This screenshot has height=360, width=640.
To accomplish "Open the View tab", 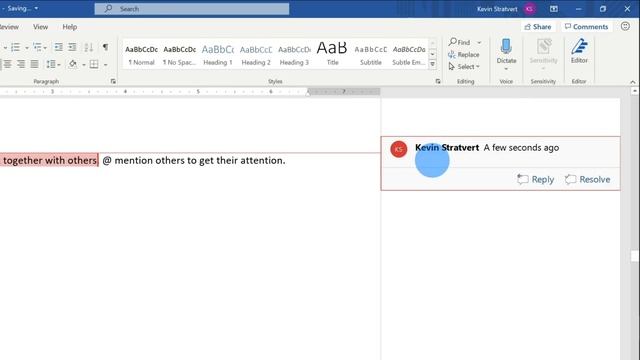I will coord(40,27).
